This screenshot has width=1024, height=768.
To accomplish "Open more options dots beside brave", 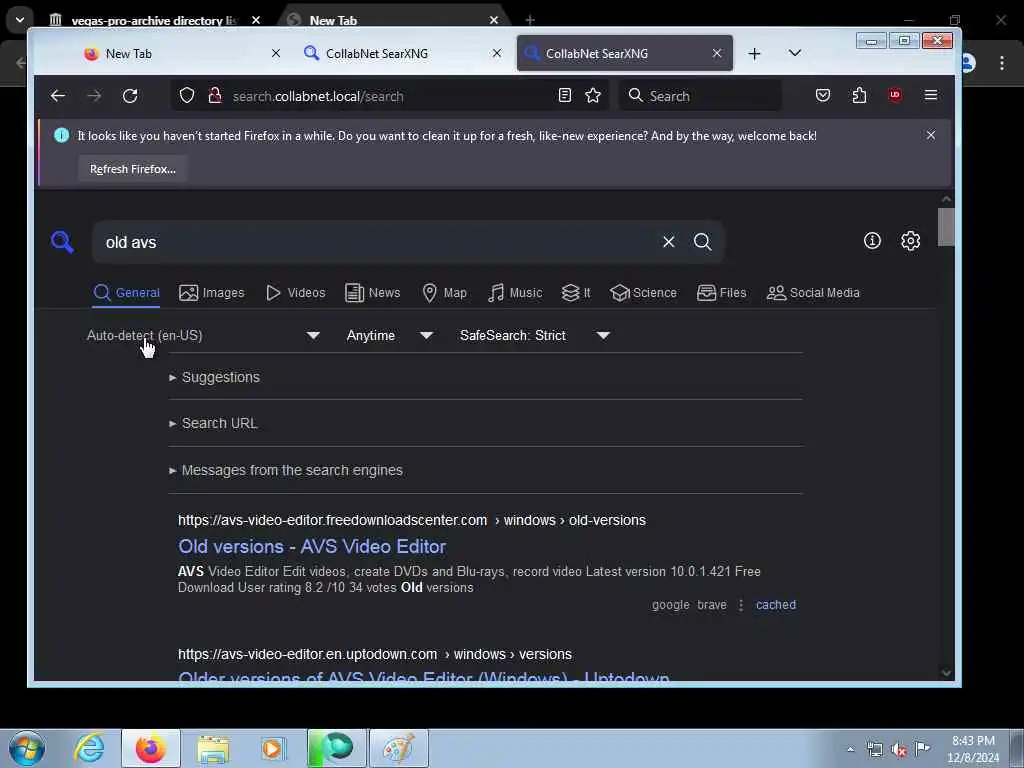I will point(741,605).
